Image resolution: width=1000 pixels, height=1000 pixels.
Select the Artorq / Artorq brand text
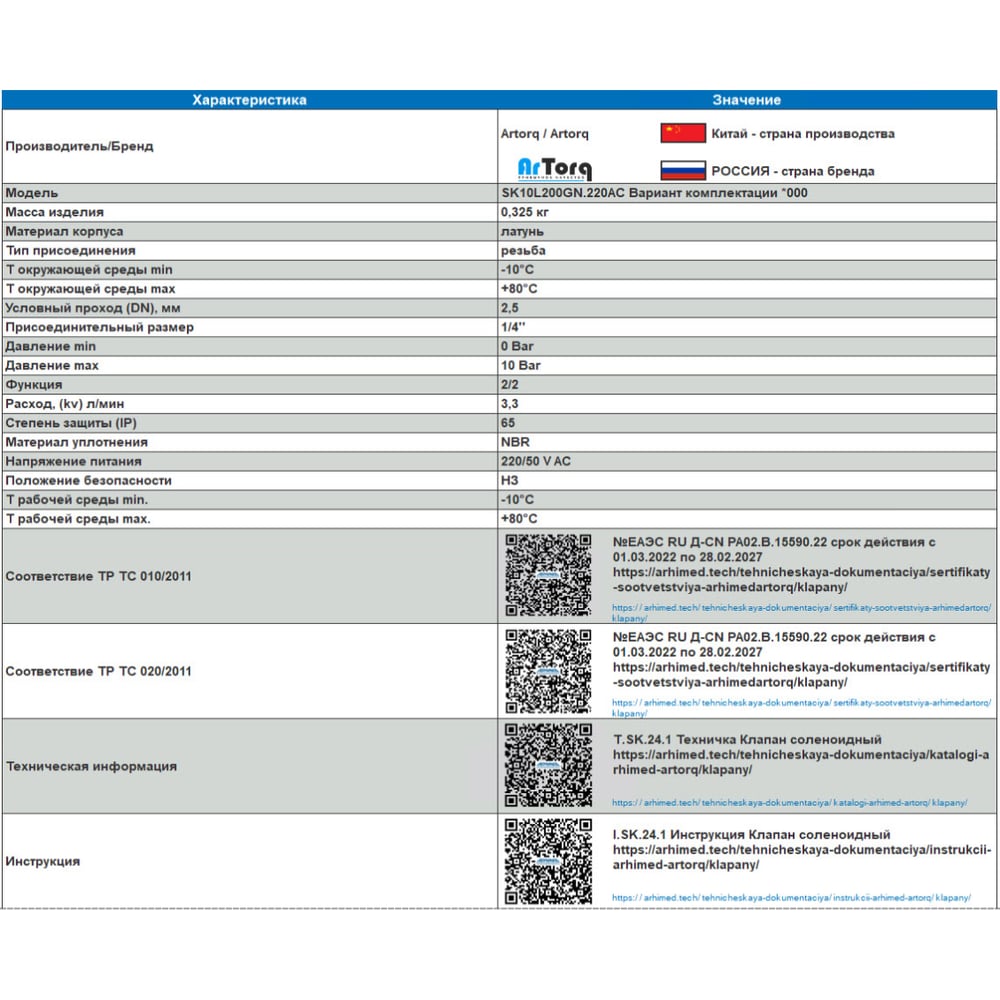[545, 133]
